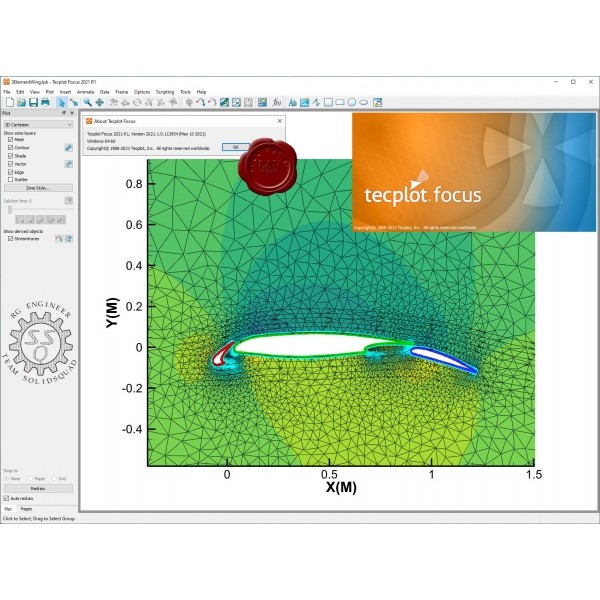This screenshot has height=600, width=600.
Task: Open the View menu
Action: [35, 92]
